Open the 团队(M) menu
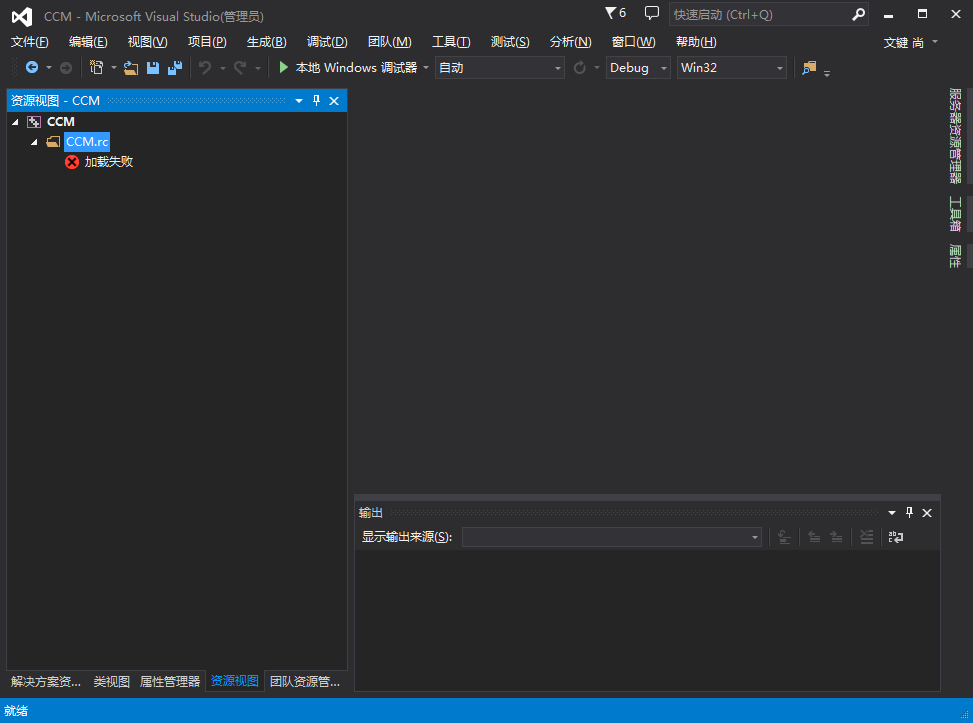This screenshot has height=723, width=973. tap(390, 42)
